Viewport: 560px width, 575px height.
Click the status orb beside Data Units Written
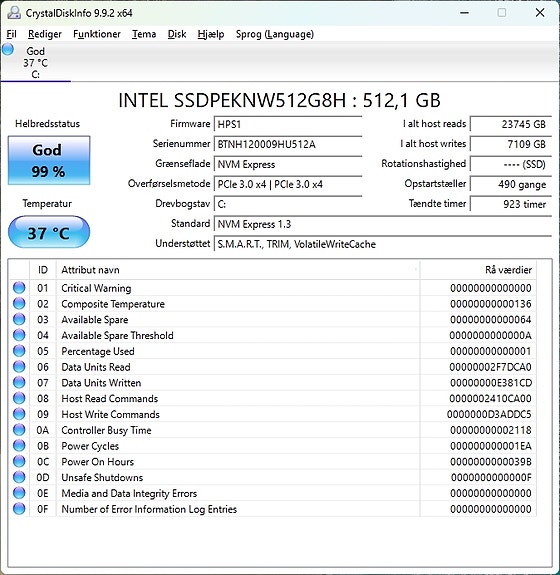(19, 382)
